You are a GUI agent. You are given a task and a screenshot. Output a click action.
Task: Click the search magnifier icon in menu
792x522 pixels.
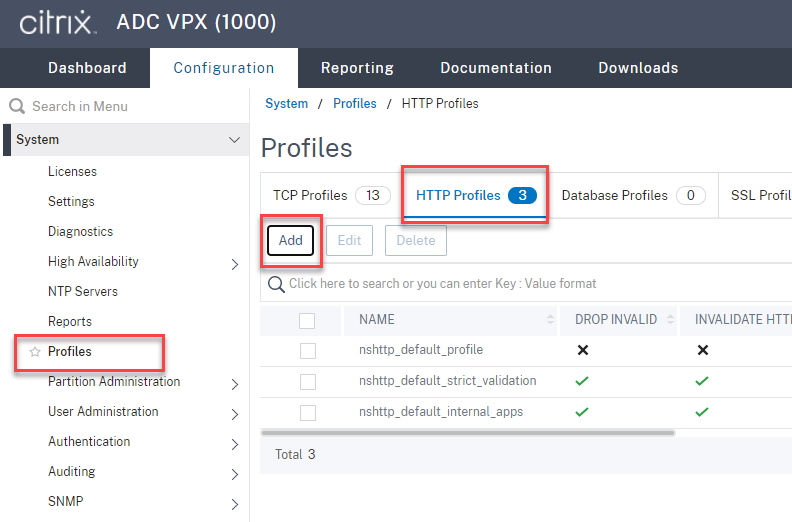[x=17, y=106]
